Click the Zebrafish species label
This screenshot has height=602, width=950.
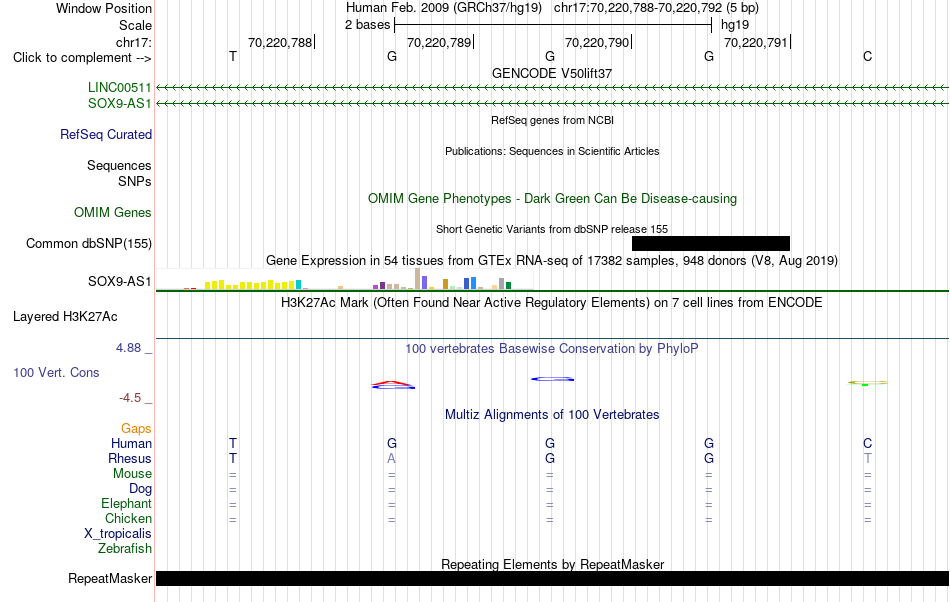[x=125, y=548]
